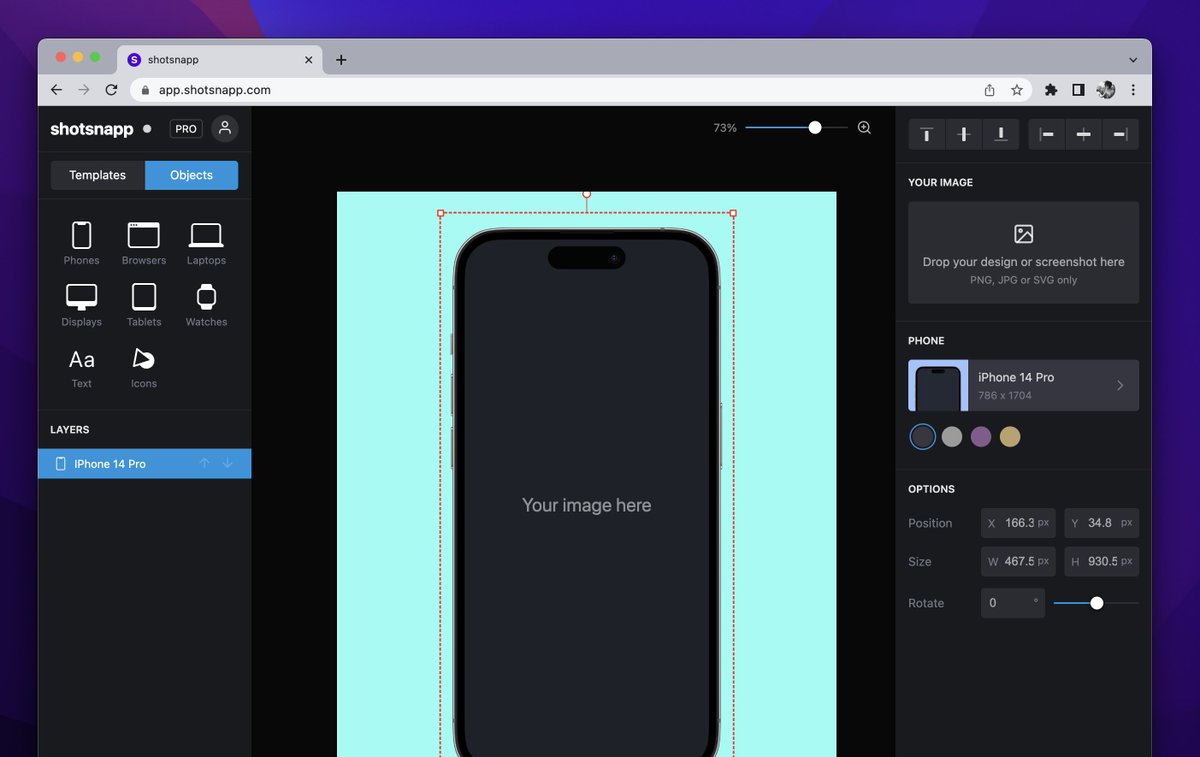
Task: Click the X position field
Action: (1018, 523)
